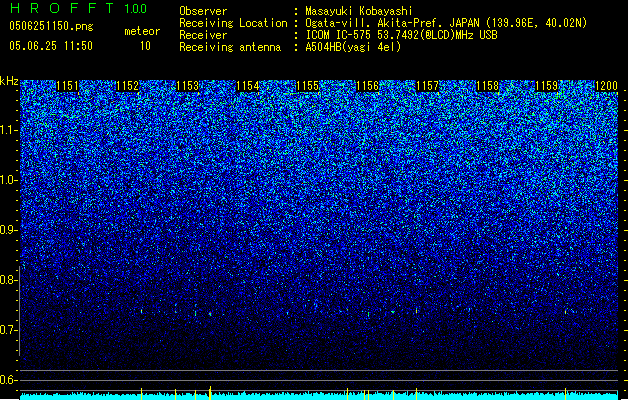Click the Ogata-vill. Akita-Pref. JAPAN location text
Viewport: 629px width, 400px height.
tap(446, 23)
